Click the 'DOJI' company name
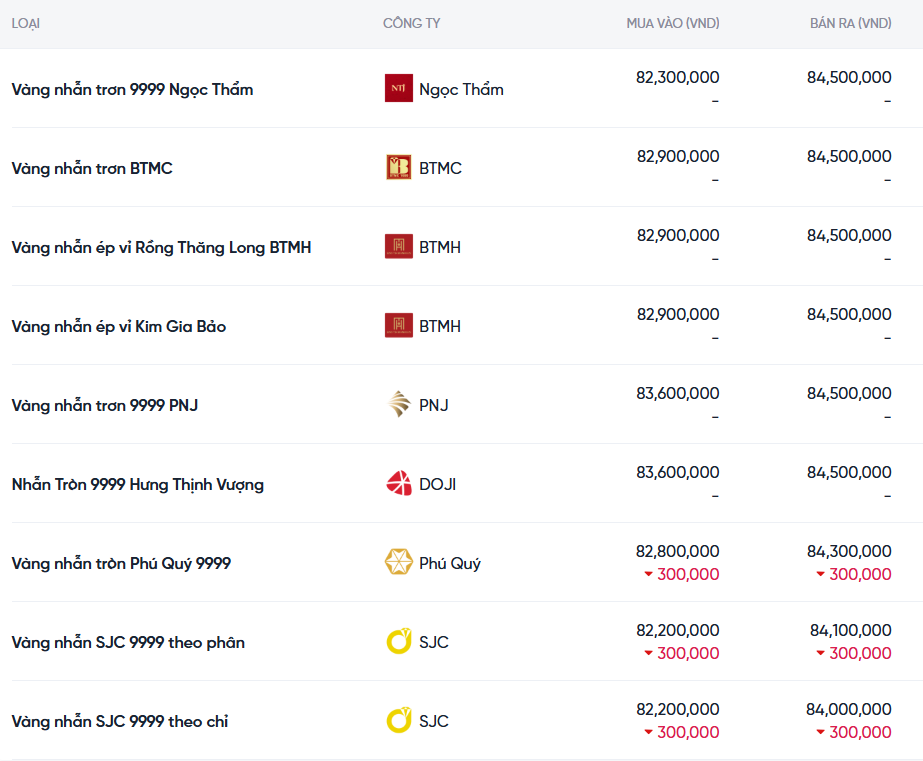The width and height of the screenshot is (923, 761). click(437, 484)
